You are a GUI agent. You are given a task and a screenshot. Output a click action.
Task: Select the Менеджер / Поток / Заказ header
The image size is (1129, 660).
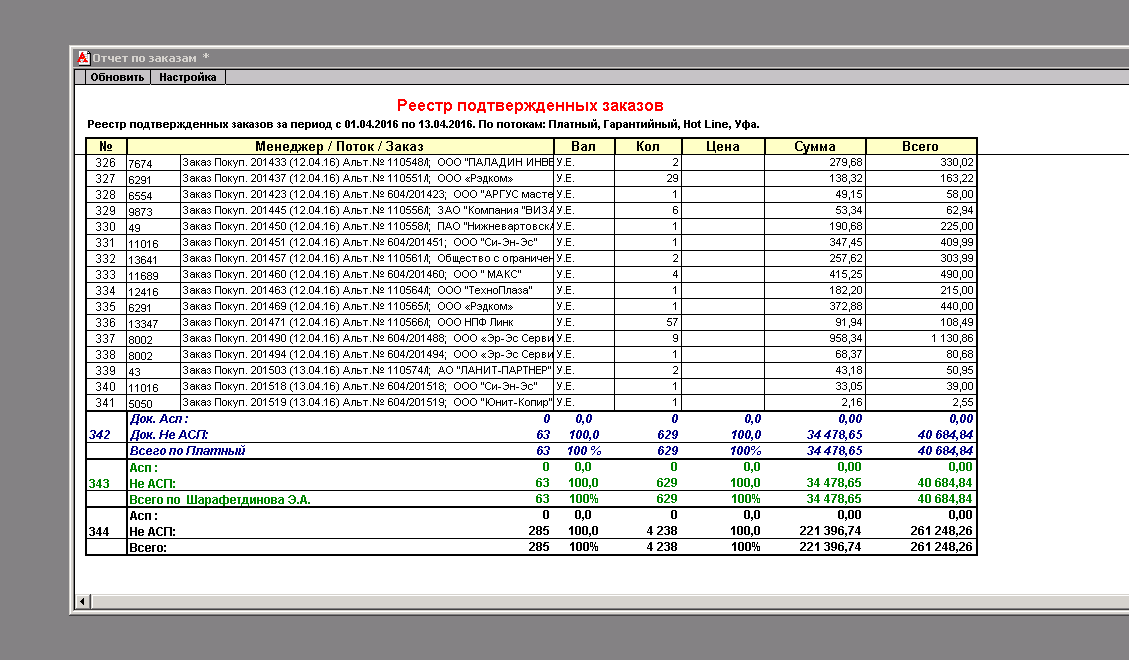(340, 146)
